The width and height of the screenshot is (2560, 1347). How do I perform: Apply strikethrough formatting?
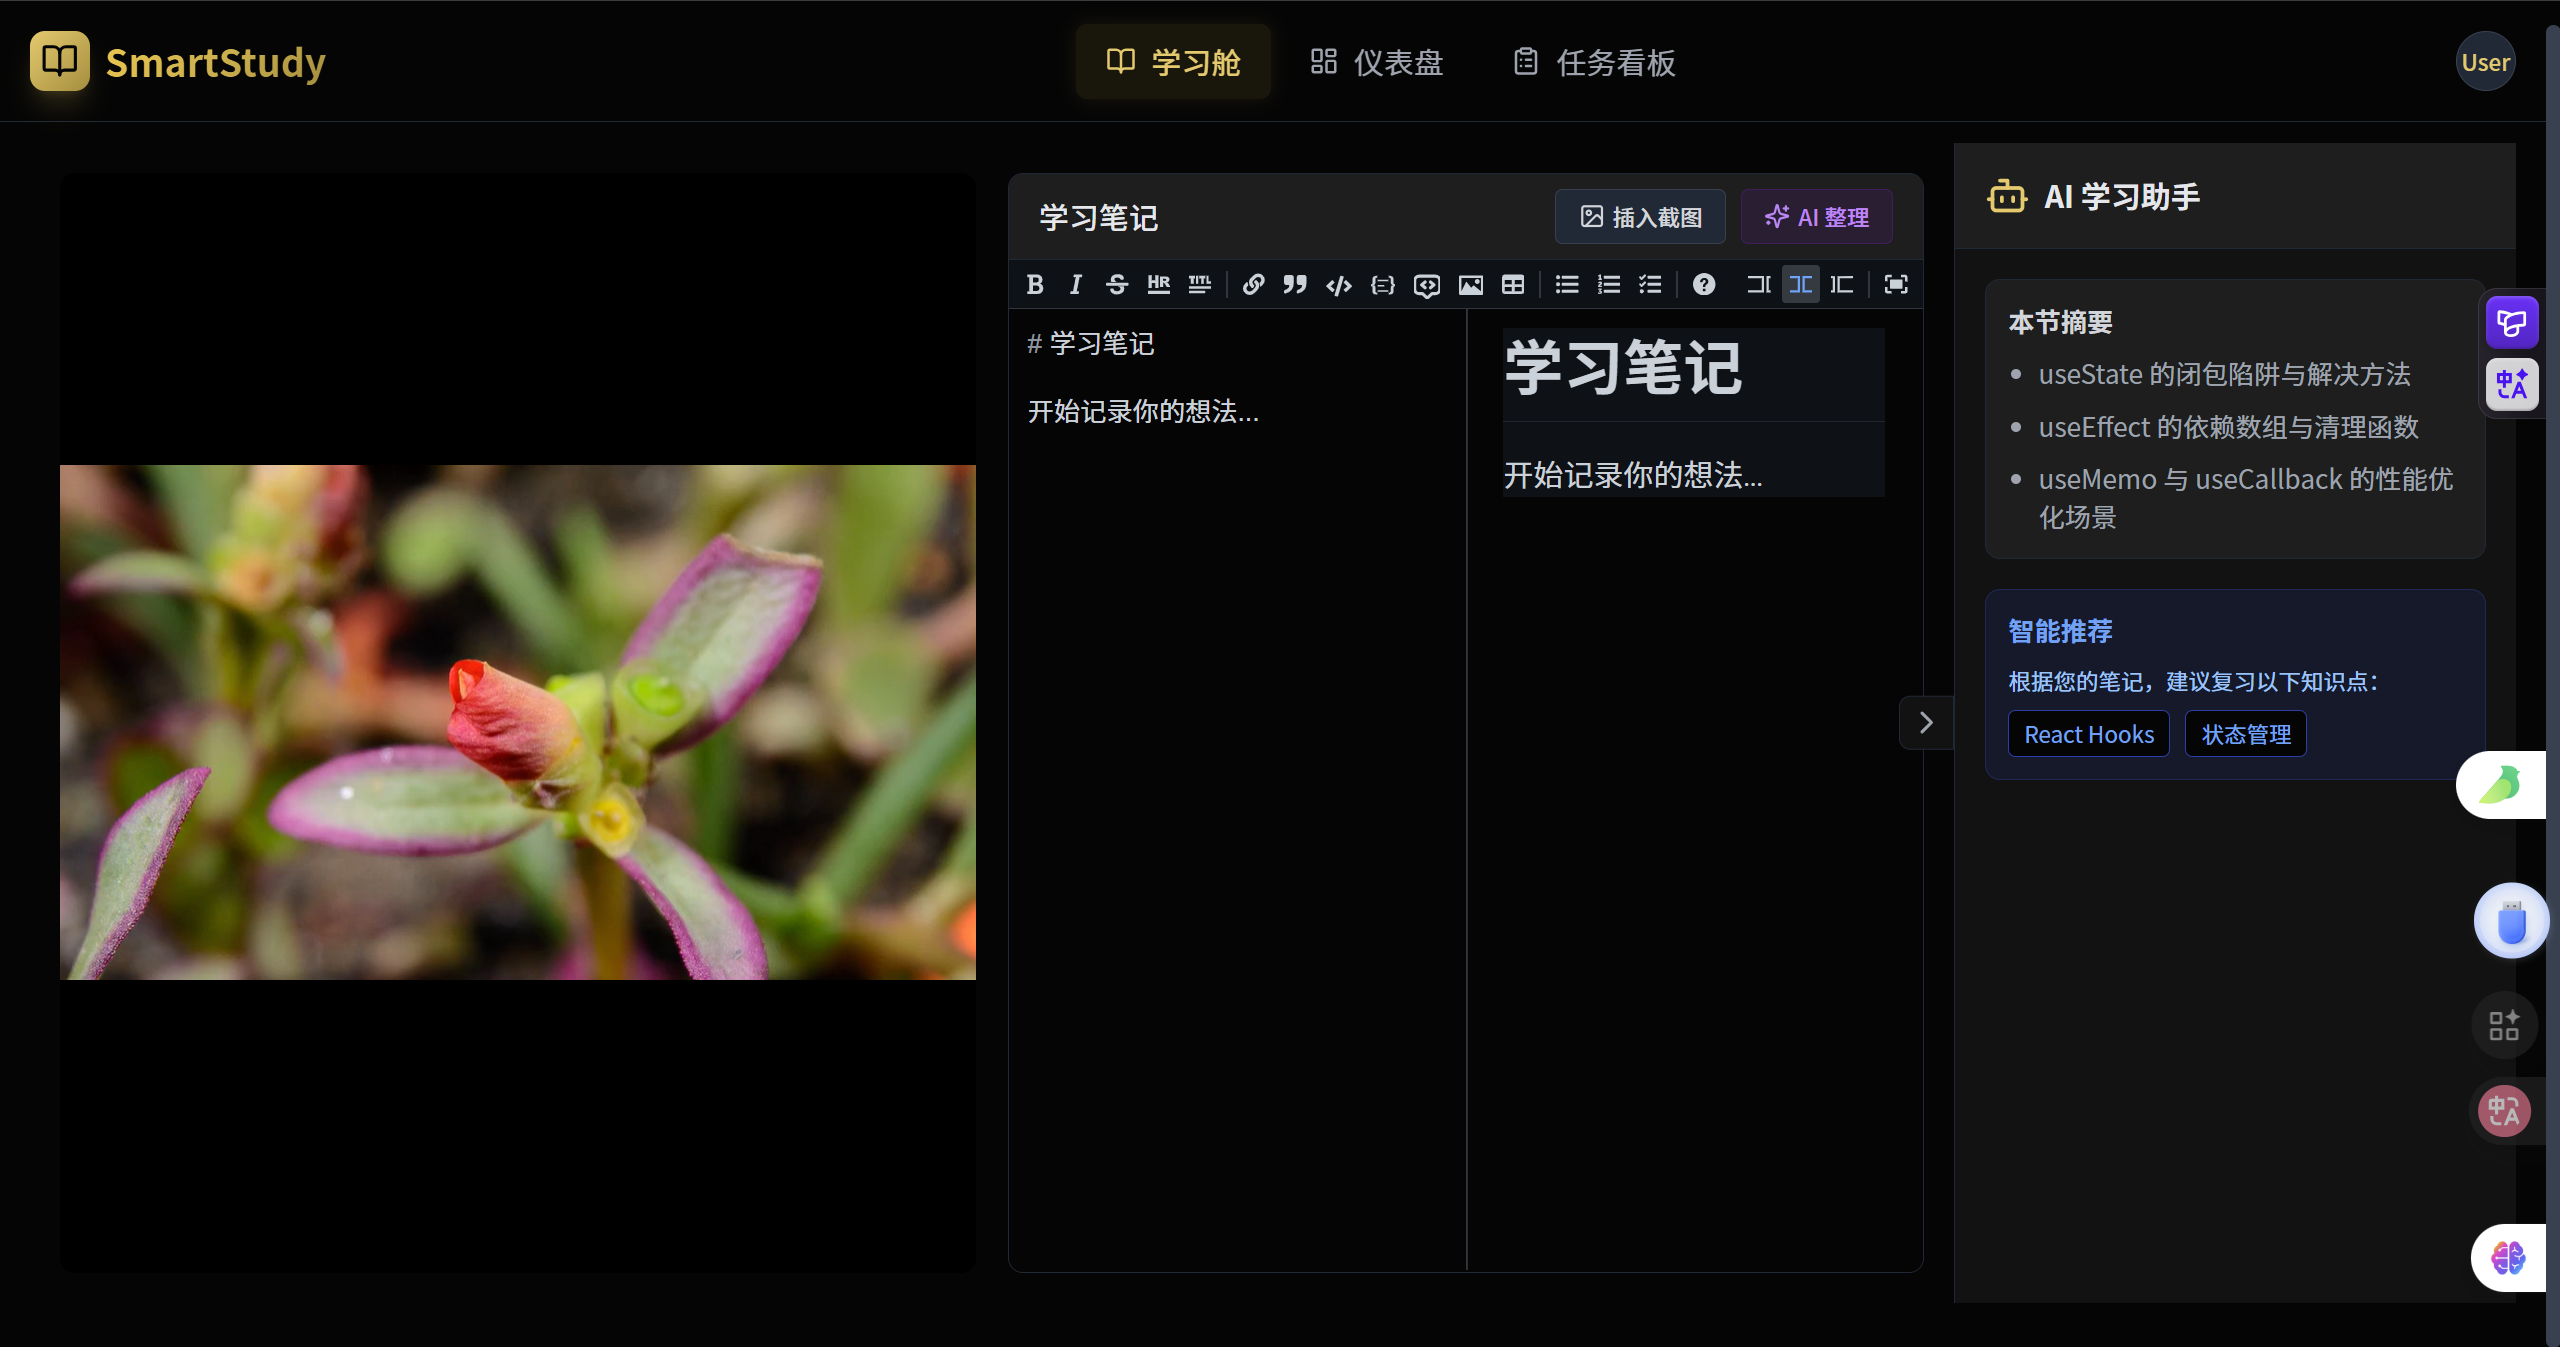[1116, 285]
